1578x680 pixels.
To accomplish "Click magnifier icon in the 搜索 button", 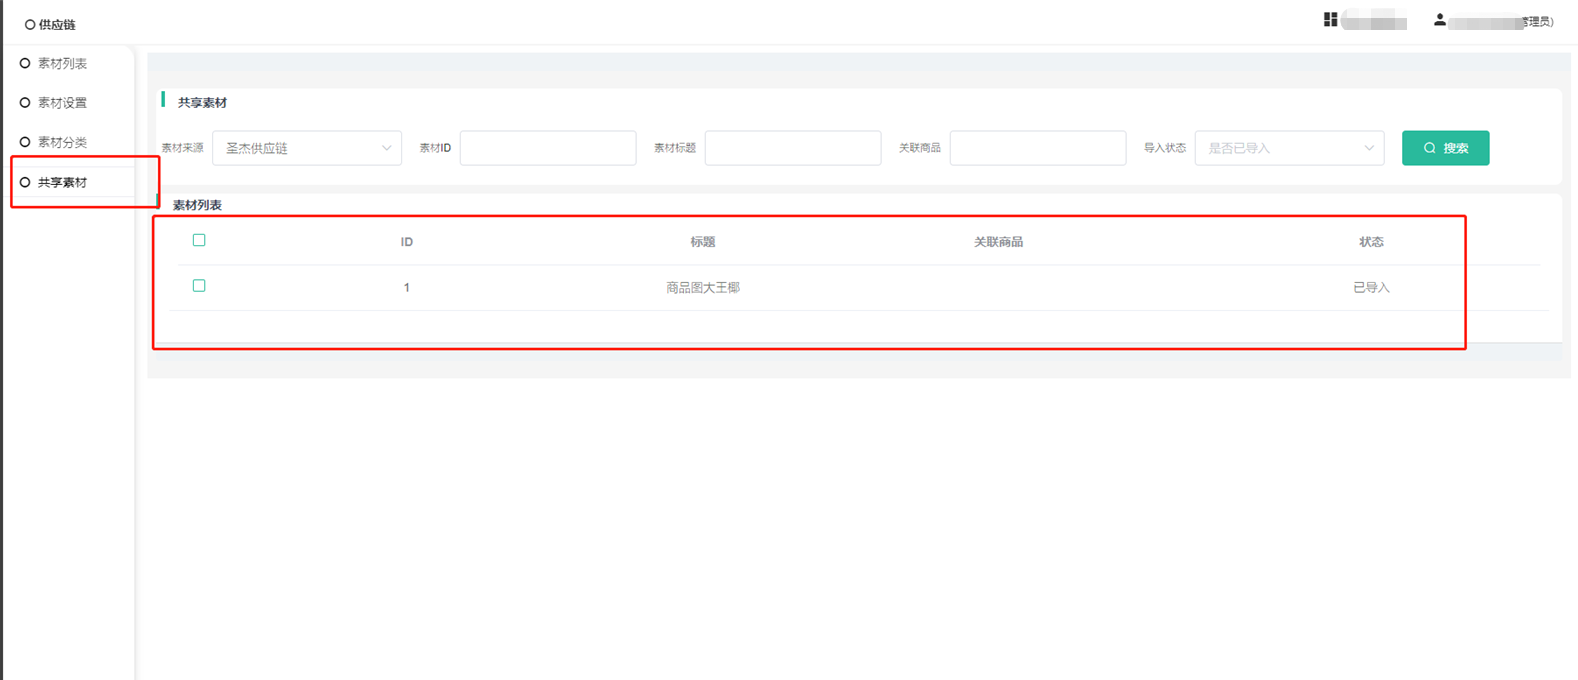I will tap(1429, 148).
